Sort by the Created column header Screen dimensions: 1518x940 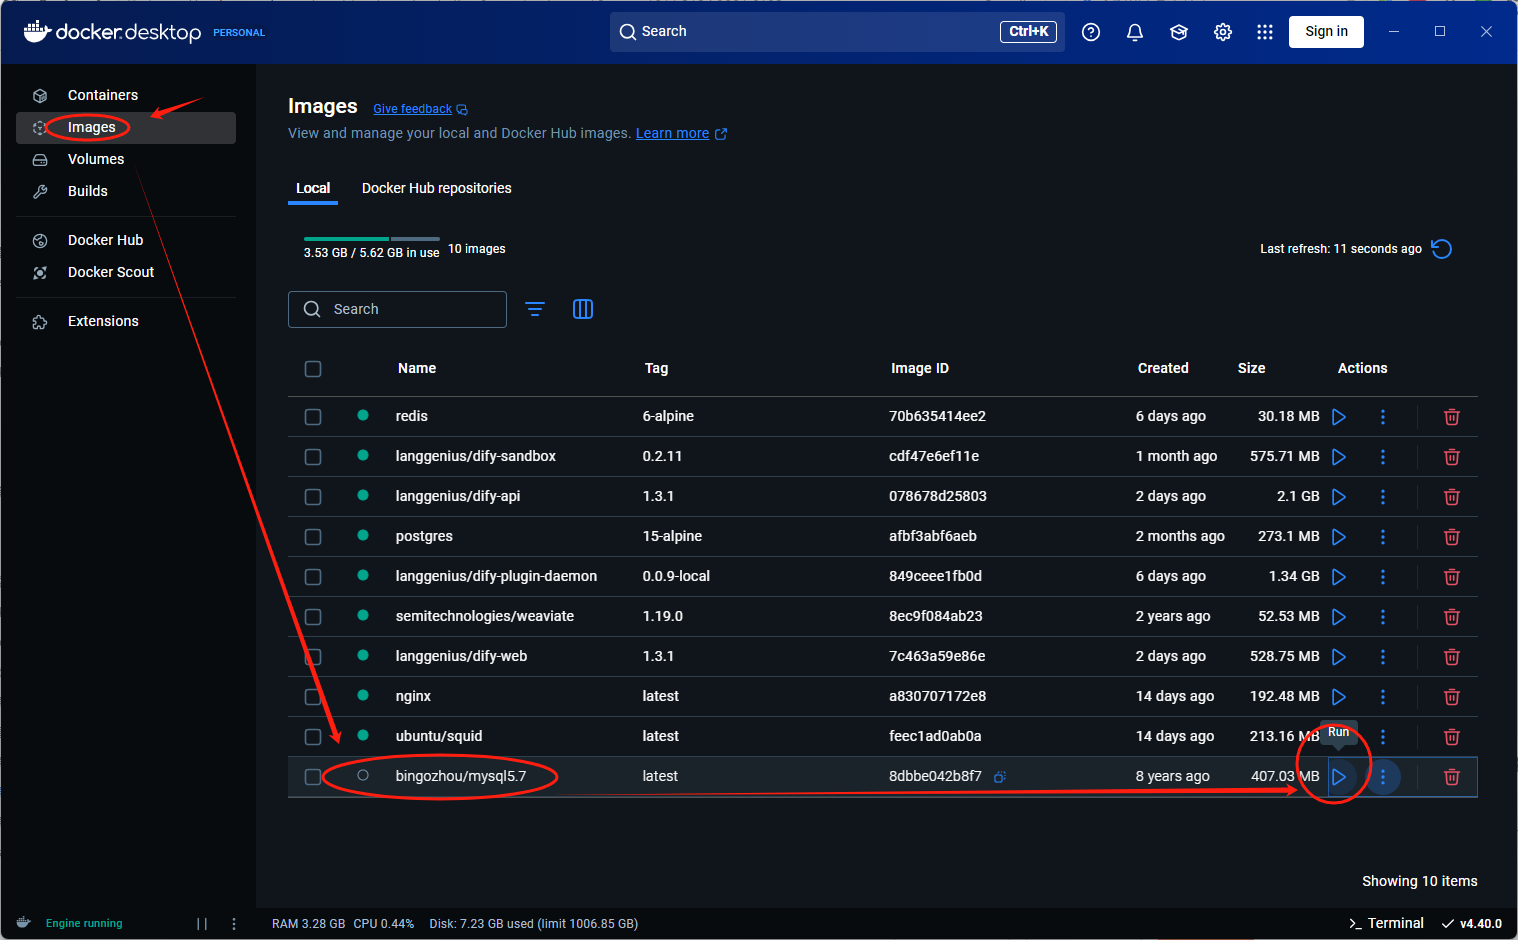point(1163,368)
